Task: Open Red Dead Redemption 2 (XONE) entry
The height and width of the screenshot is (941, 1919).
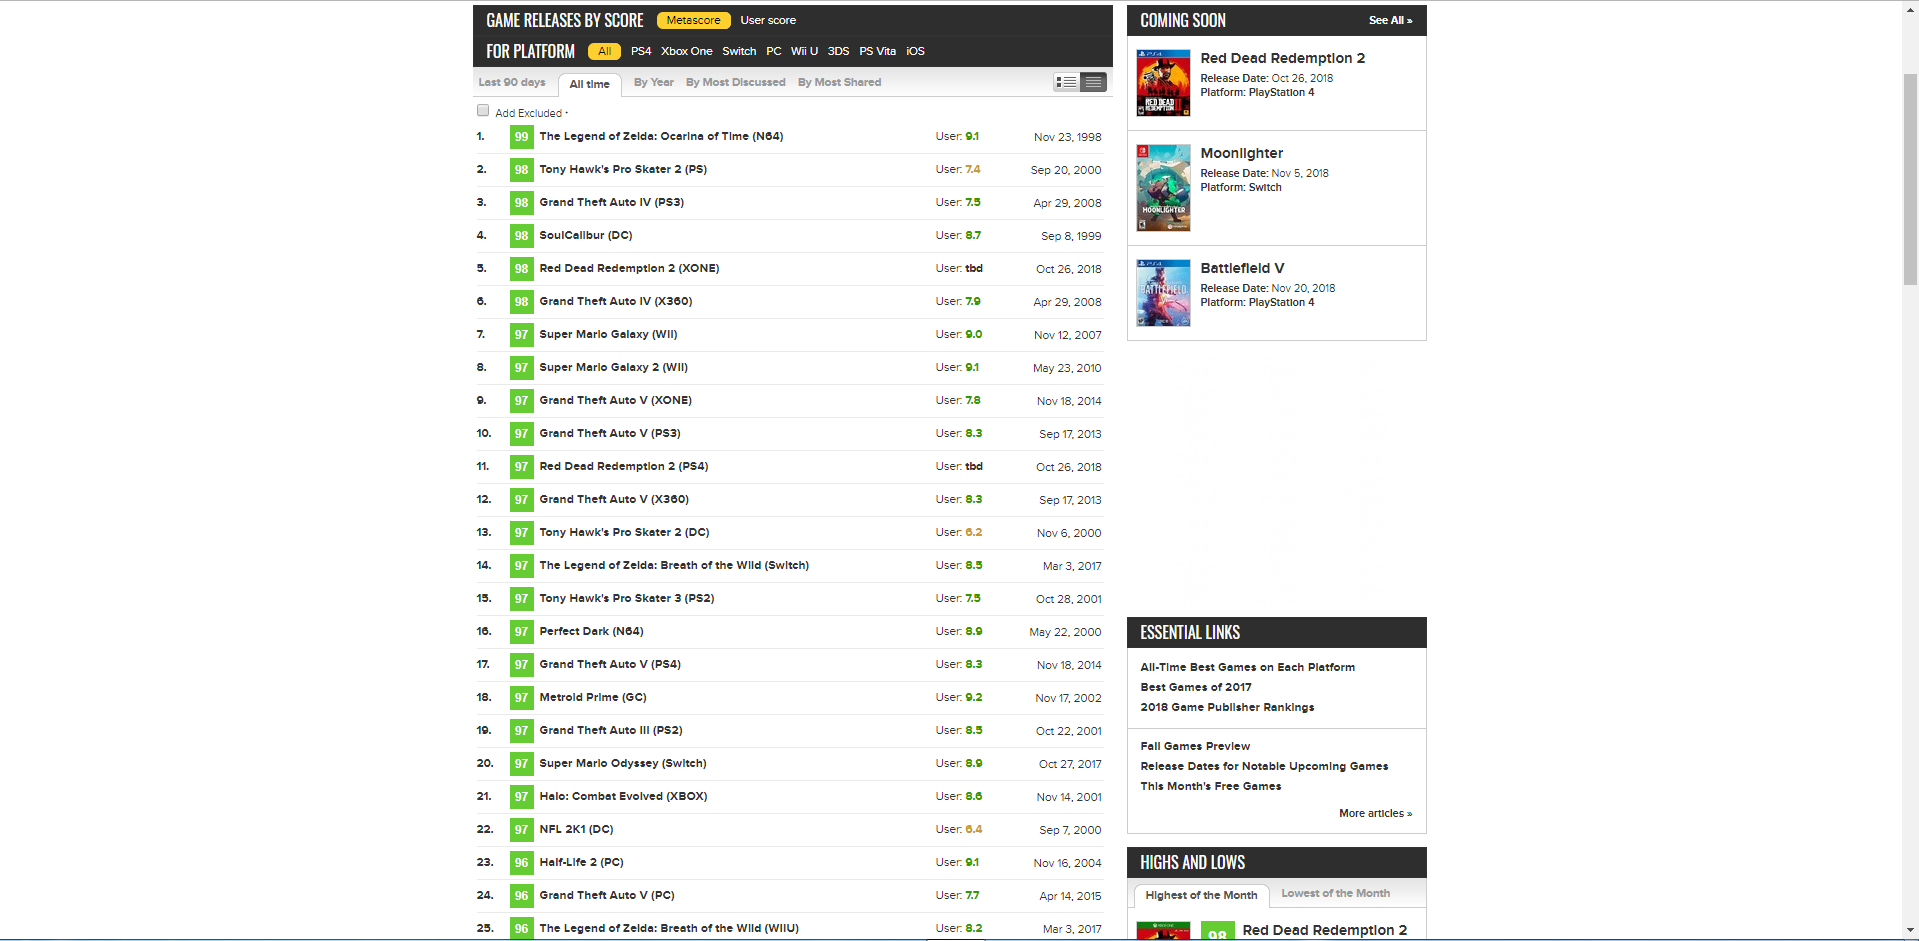Action: click(x=629, y=268)
